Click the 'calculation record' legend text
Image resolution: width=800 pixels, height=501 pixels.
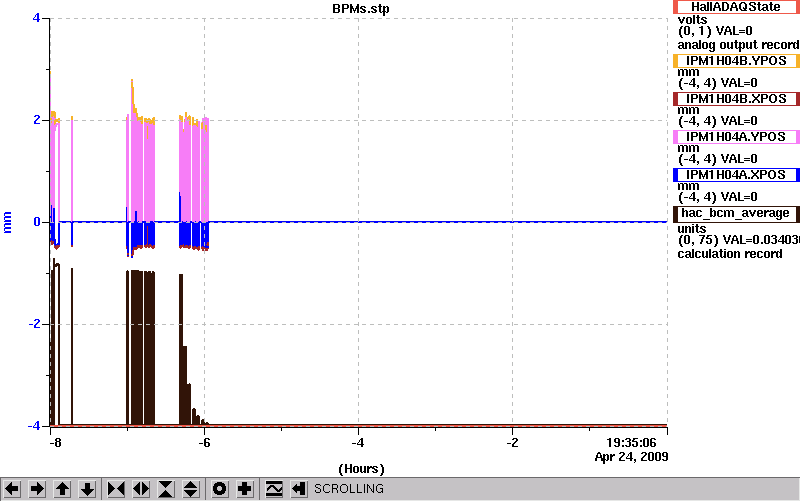pos(730,254)
